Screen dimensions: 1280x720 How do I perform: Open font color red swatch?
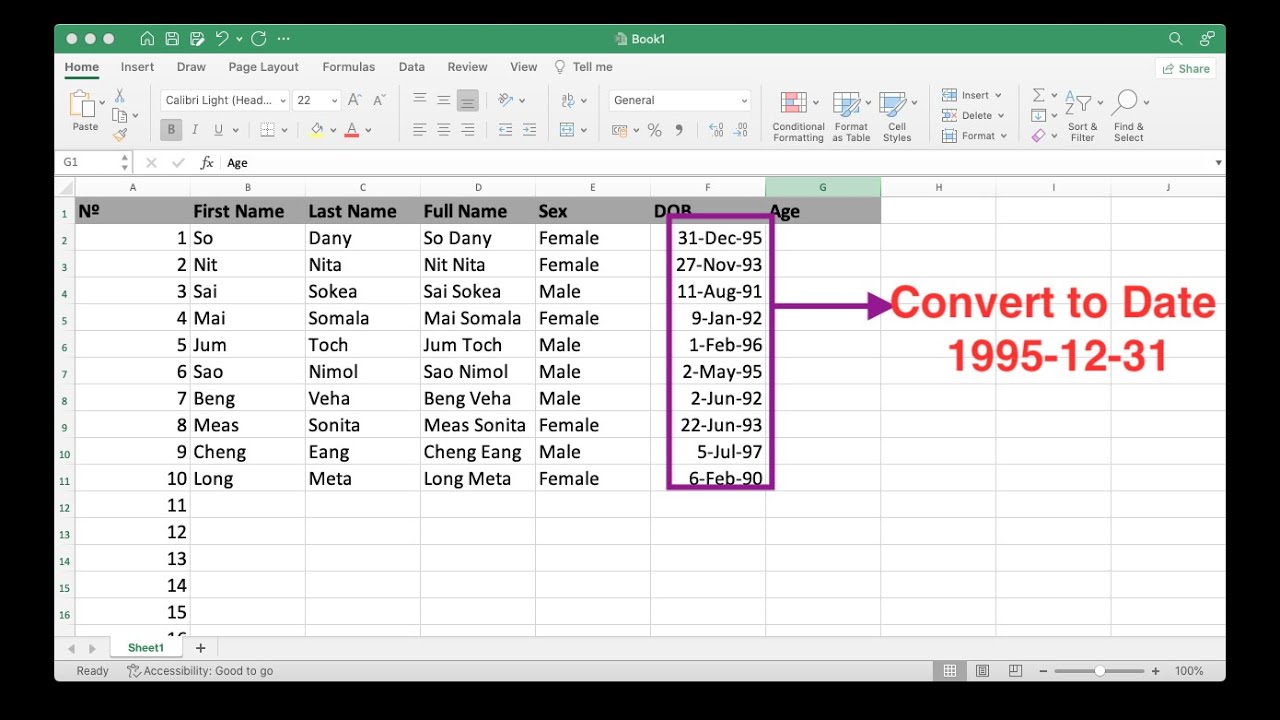pos(352,130)
